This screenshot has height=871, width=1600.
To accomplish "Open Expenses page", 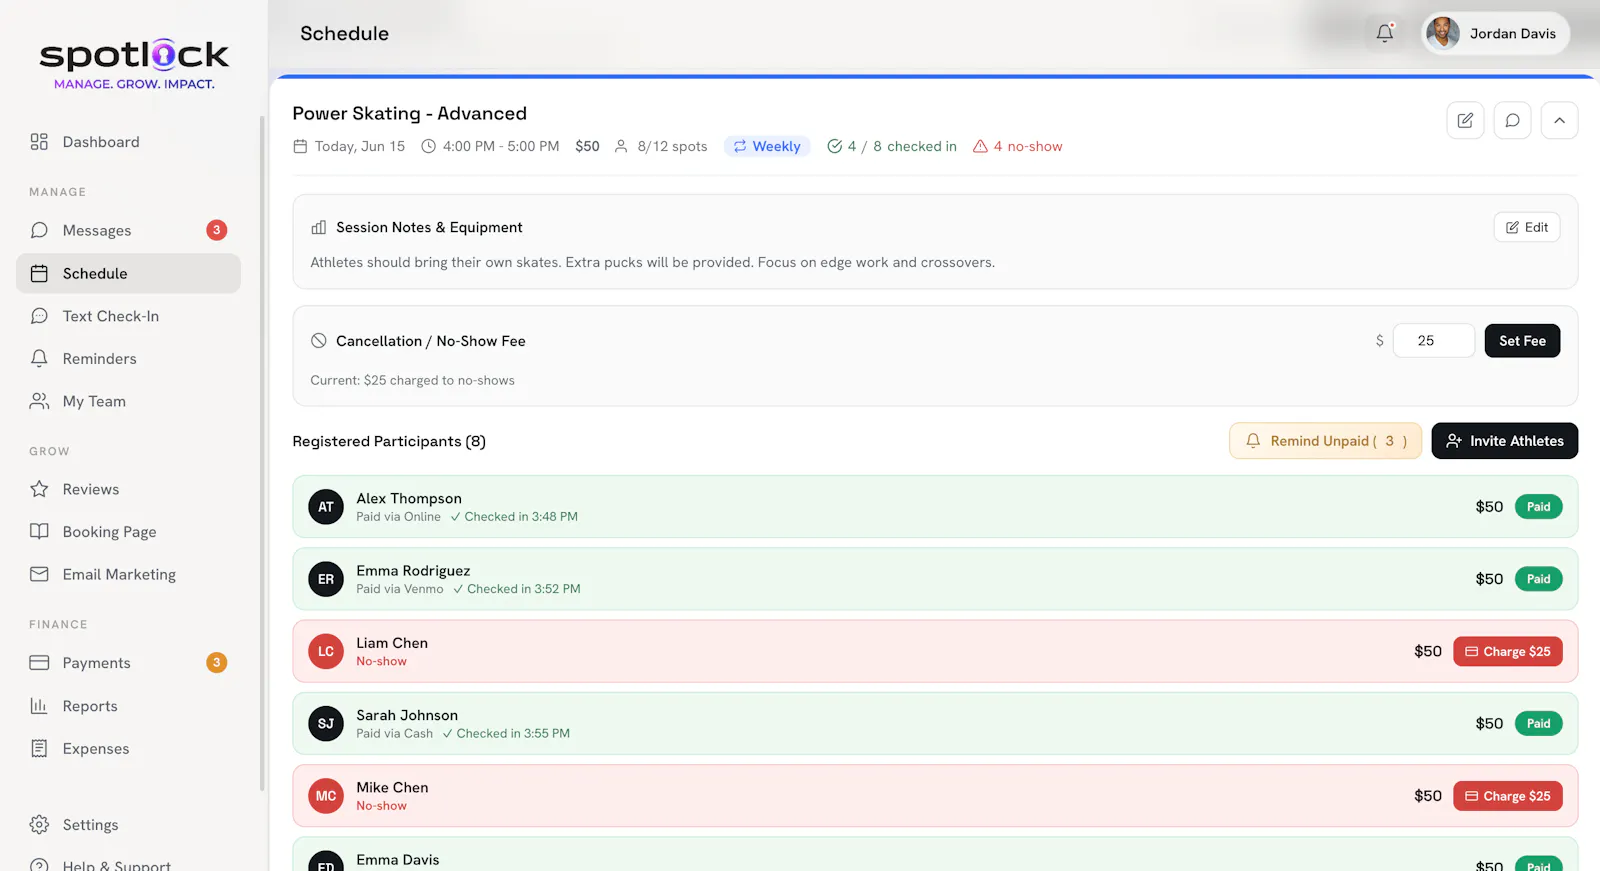I will (128, 748).
